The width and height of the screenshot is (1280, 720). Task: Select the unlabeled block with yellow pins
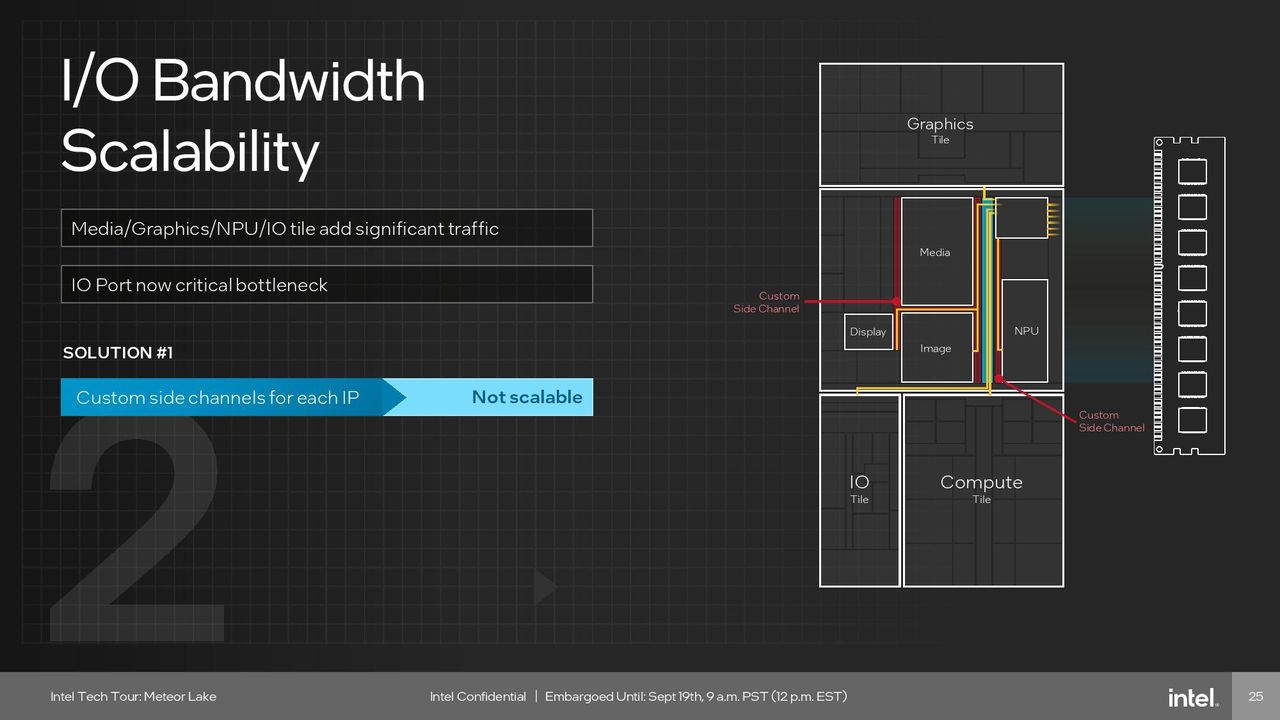point(1021,217)
